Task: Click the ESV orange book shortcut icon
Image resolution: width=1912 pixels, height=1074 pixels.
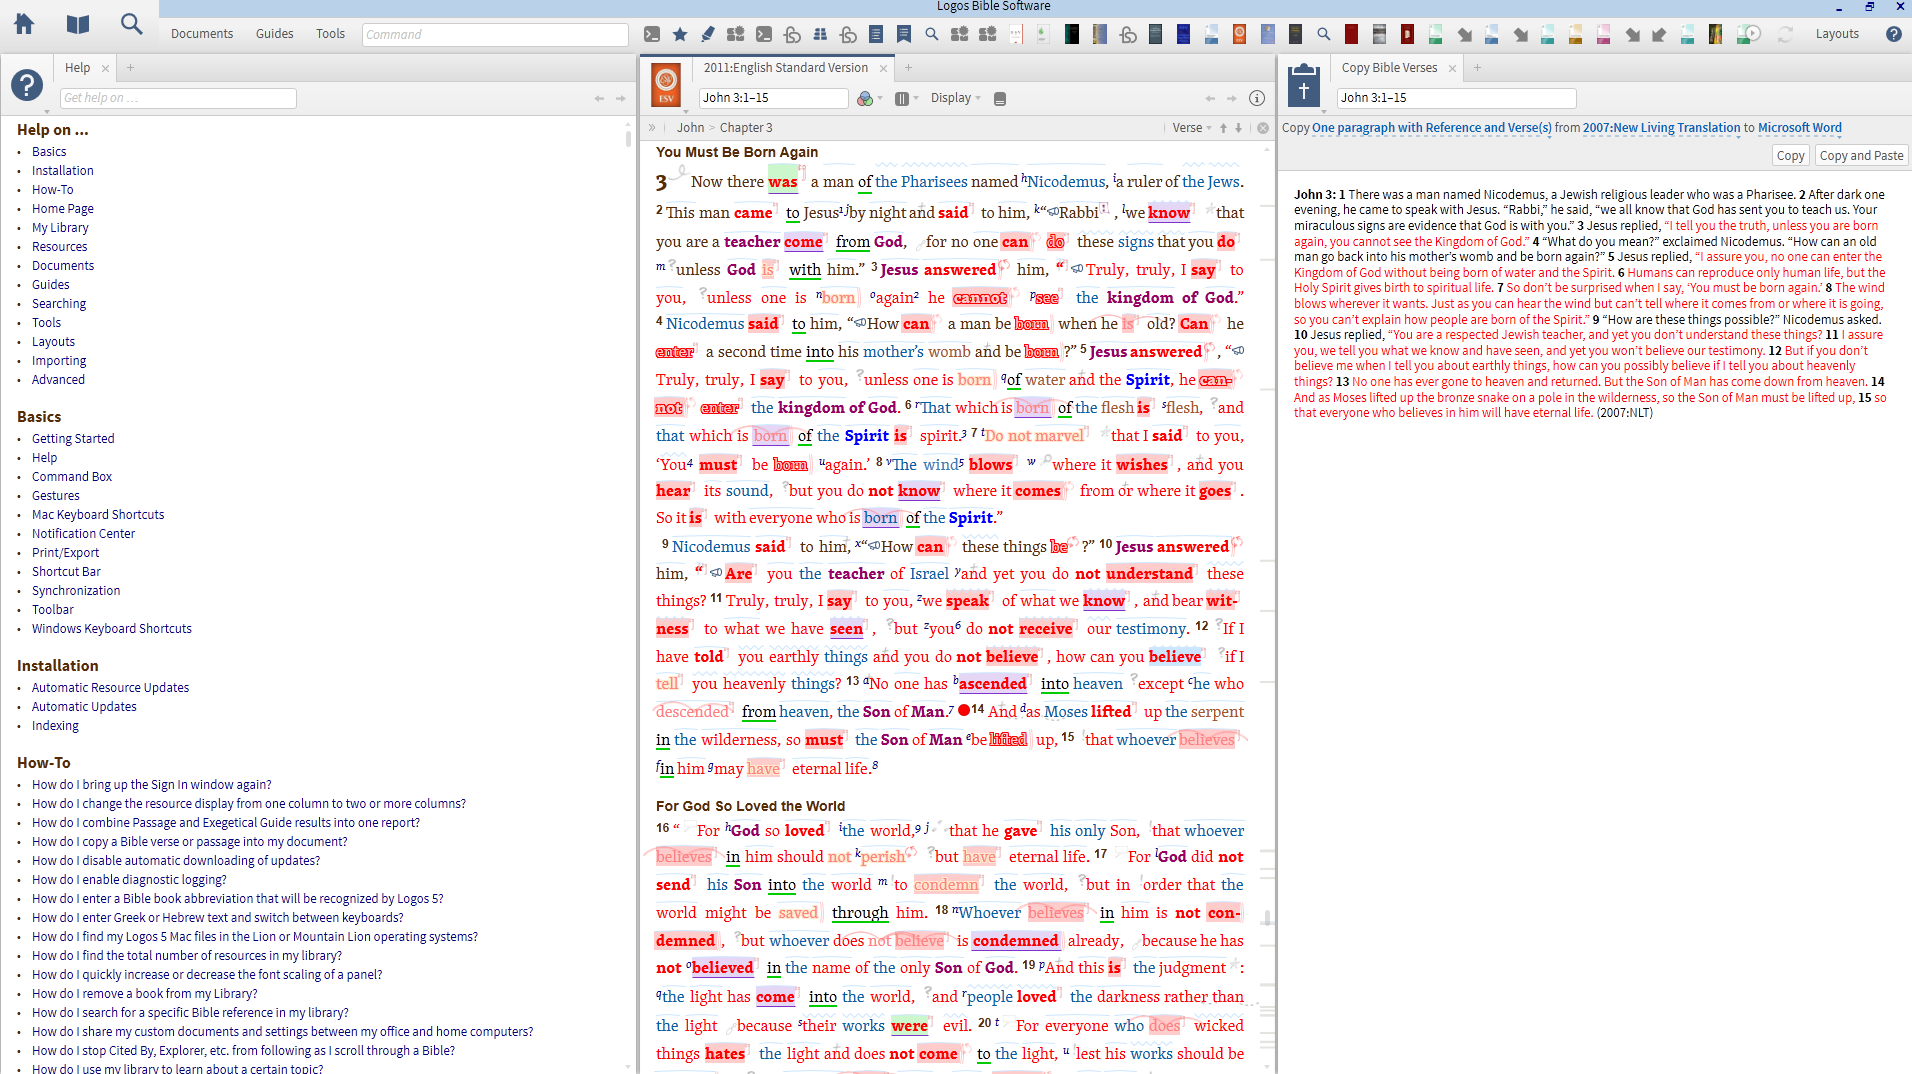Action: click(x=1240, y=35)
